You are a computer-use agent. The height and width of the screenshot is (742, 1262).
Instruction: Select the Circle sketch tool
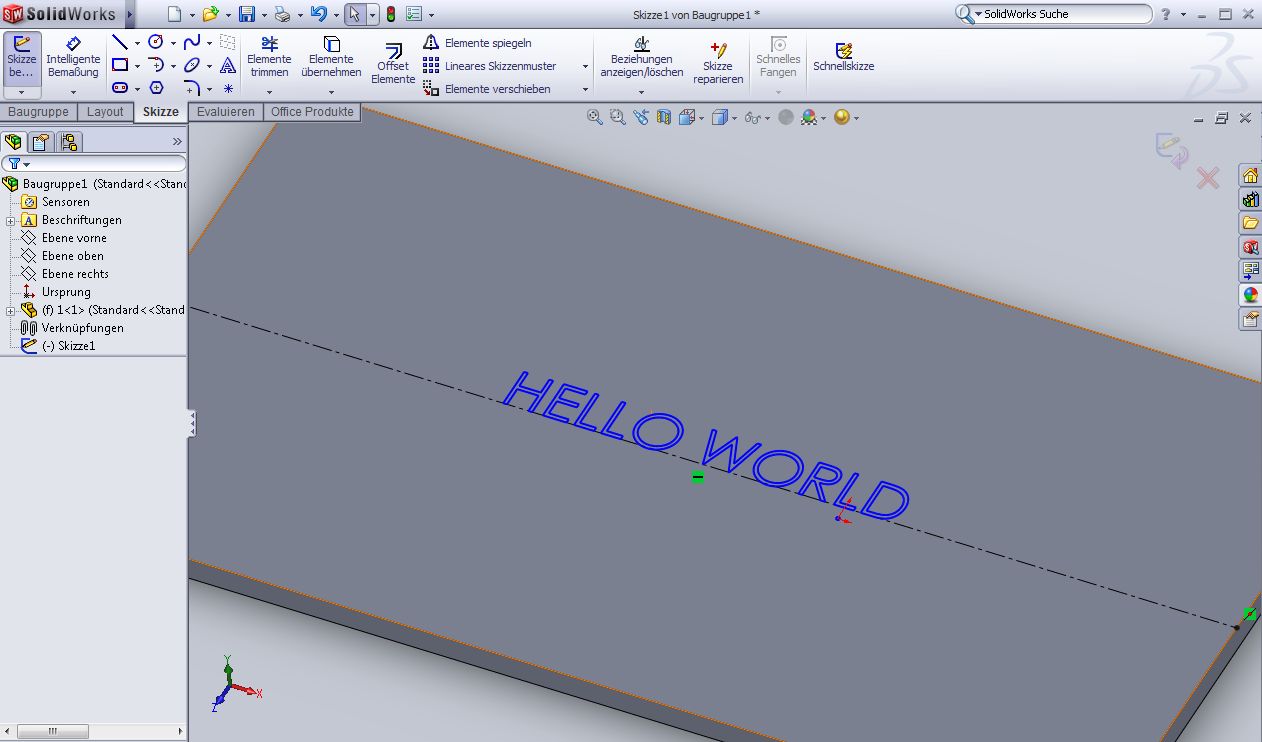(156, 42)
